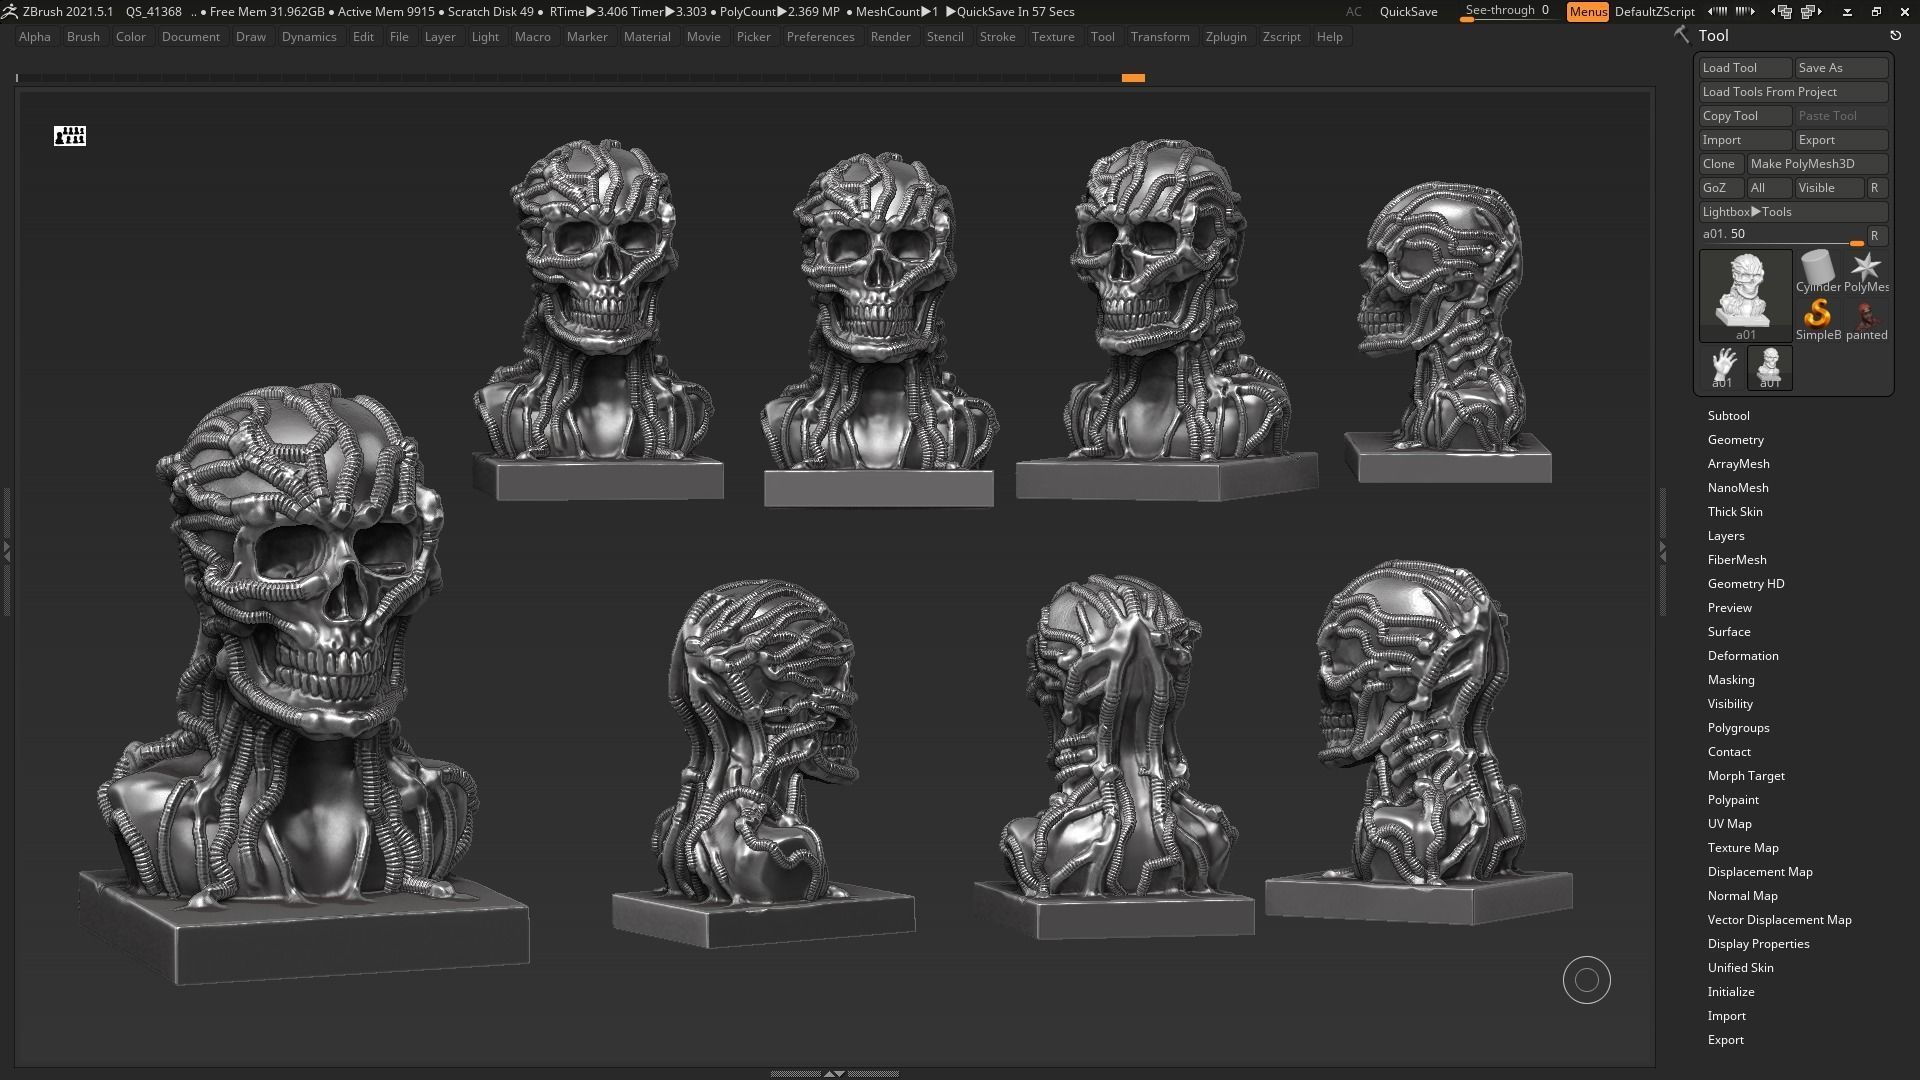This screenshot has height=1080, width=1920.
Task: Click the GoZ button
Action: [x=1721, y=188]
